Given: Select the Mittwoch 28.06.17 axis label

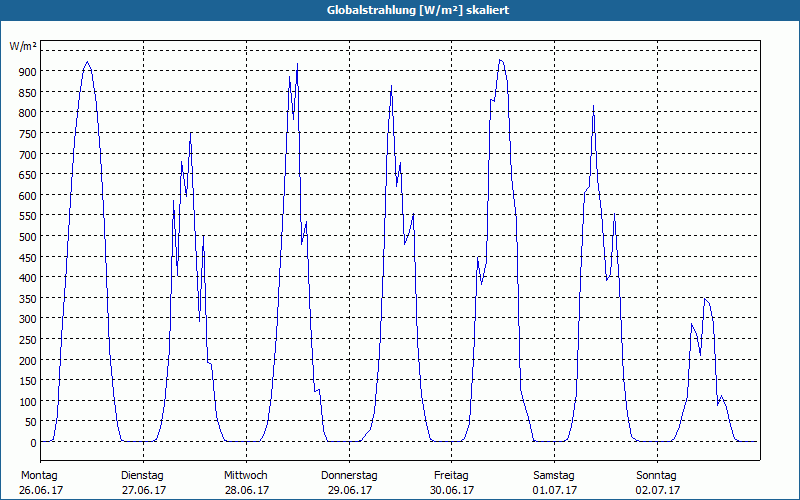Looking at the screenshot, I should [246, 483].
